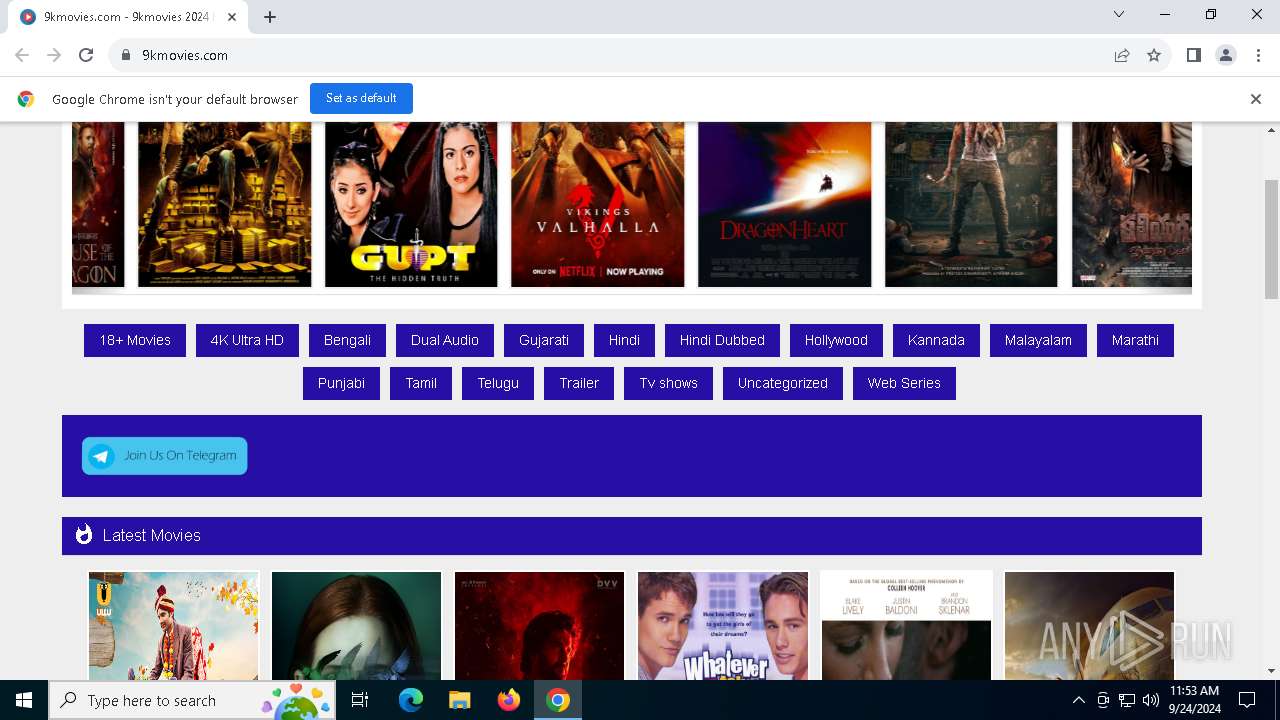The image size is (1280, 720).
Task: Click the Join Us On Telegram button
Action: [165, 456]
